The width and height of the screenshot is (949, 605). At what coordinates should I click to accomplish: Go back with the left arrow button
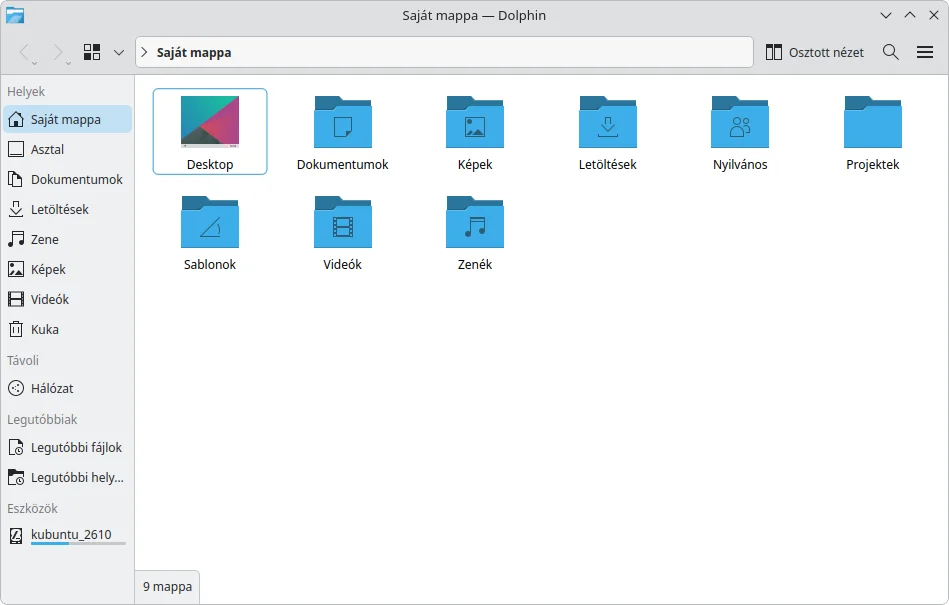[x=24, y=53]
